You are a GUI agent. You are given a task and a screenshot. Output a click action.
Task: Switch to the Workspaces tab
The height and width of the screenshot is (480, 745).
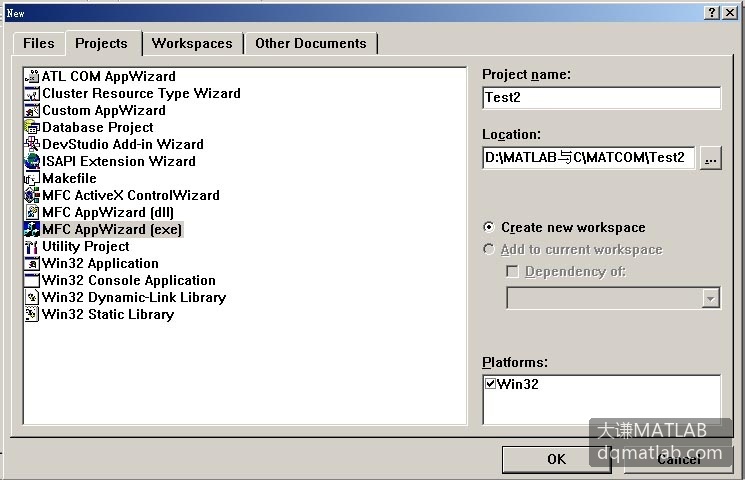click(x=192, y=44)
